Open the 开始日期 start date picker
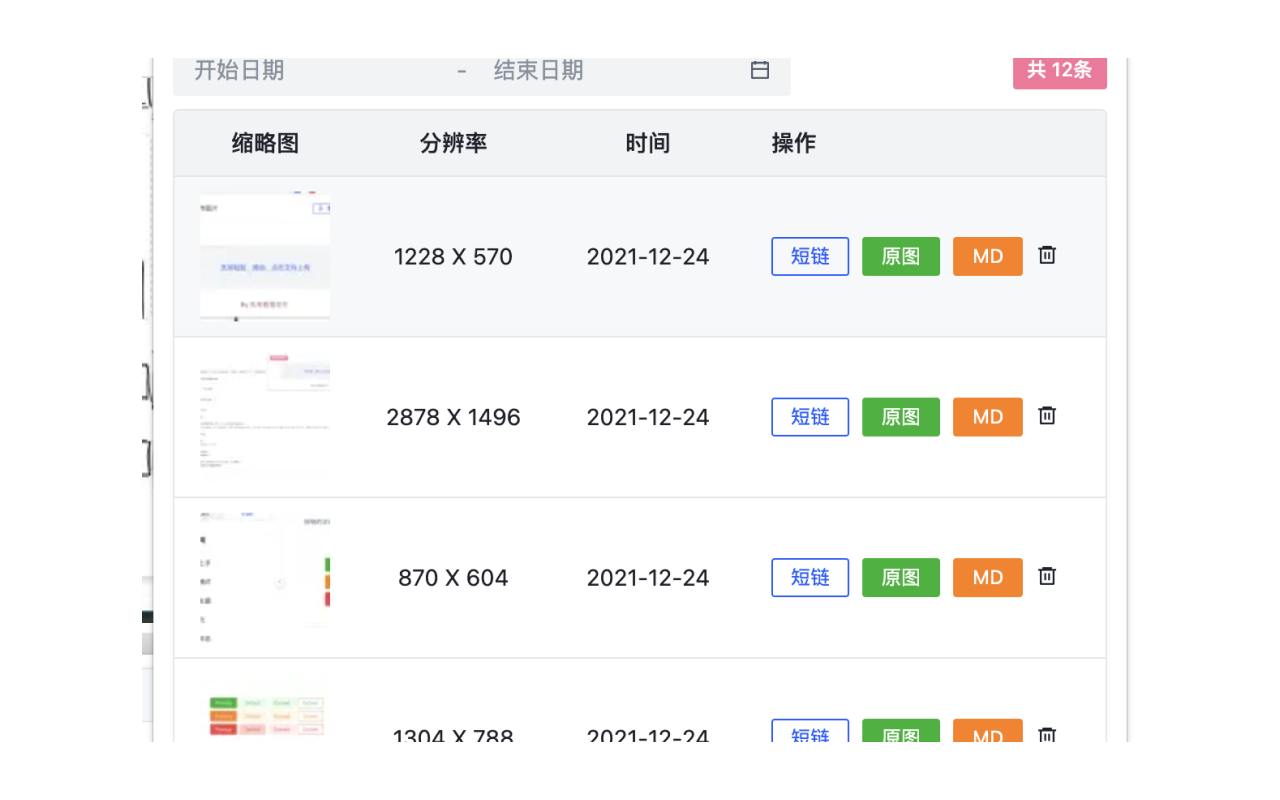Image resolution: width=1280 pixels, height=800 pixels. tap(240, 70)
